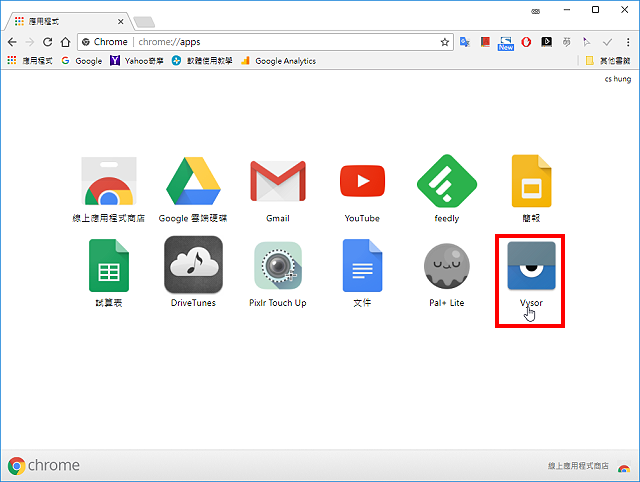Image resolution: width=640 pixels, height=482 pixels.
Task: Open the Apps shortcut in bookmarks bar
Action: point(30,61)
